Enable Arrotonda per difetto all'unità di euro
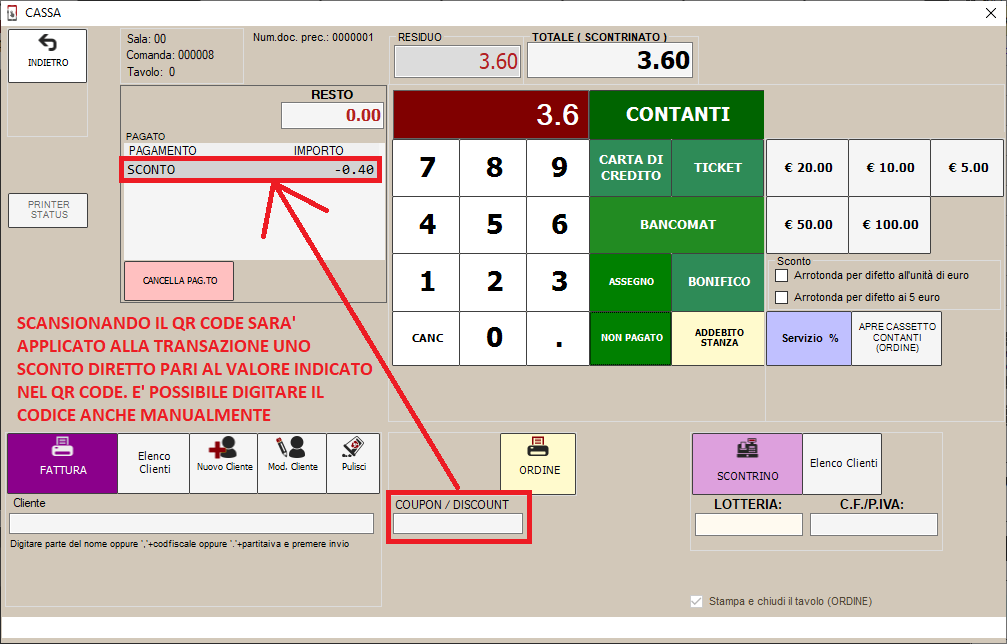Screen dimensions: 1007x644 pyautogui.click(x=783, y=275)
